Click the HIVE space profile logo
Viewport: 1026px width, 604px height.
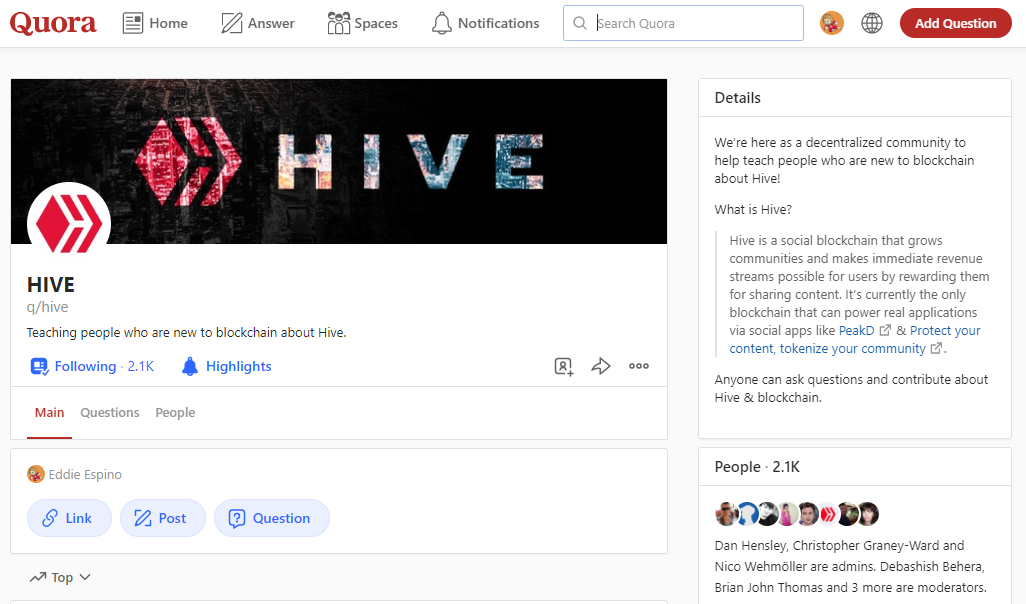[69, 224]
